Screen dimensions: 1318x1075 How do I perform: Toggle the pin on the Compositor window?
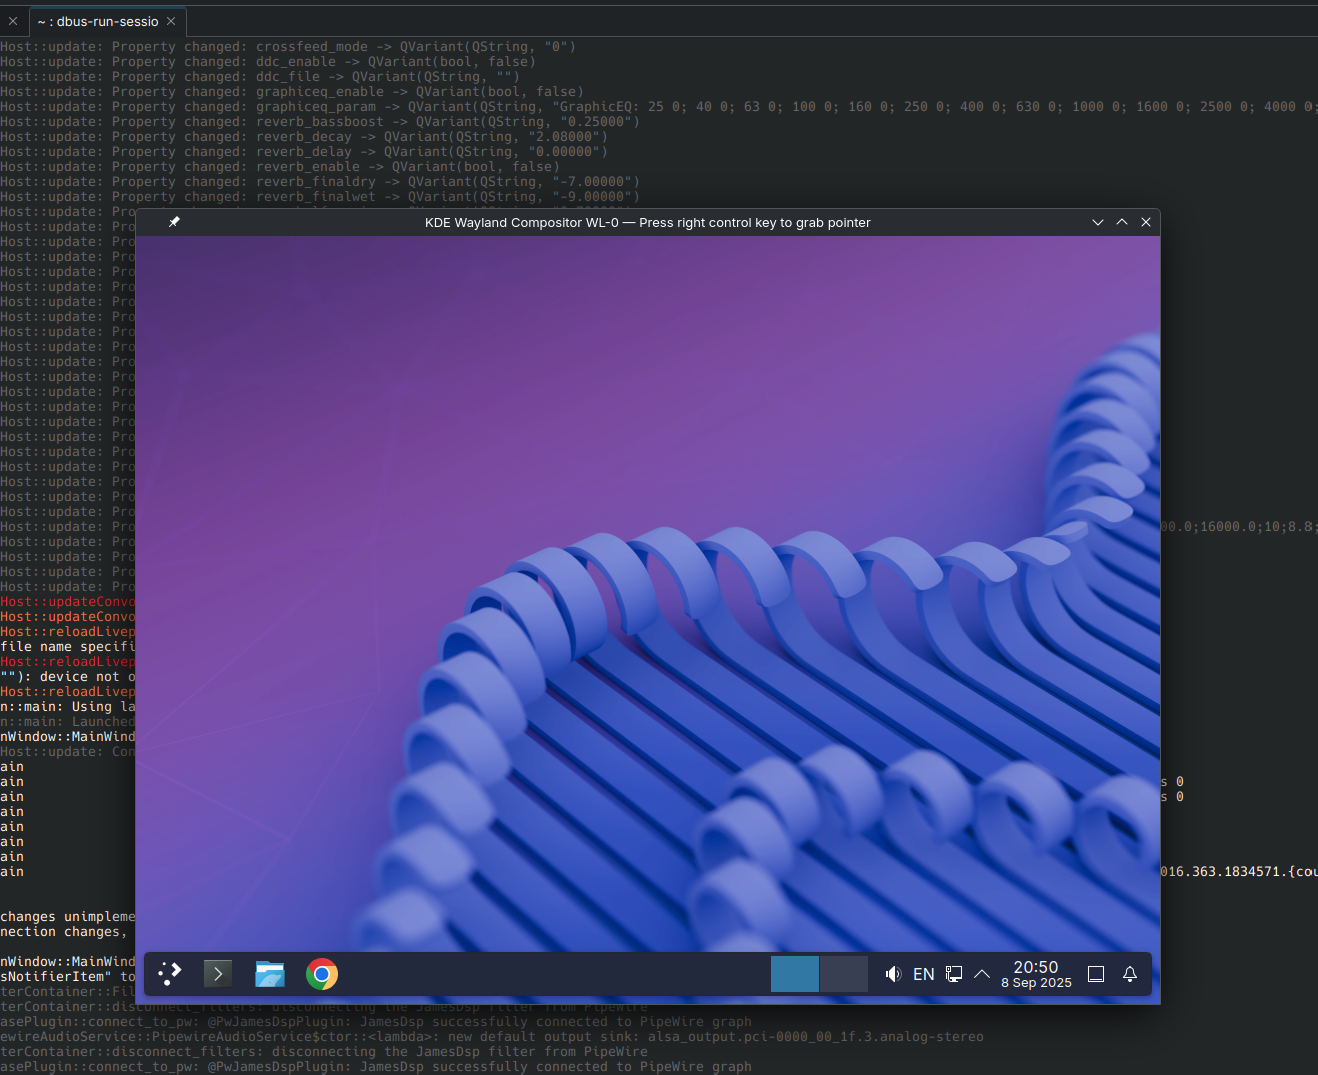coord(174,222)
